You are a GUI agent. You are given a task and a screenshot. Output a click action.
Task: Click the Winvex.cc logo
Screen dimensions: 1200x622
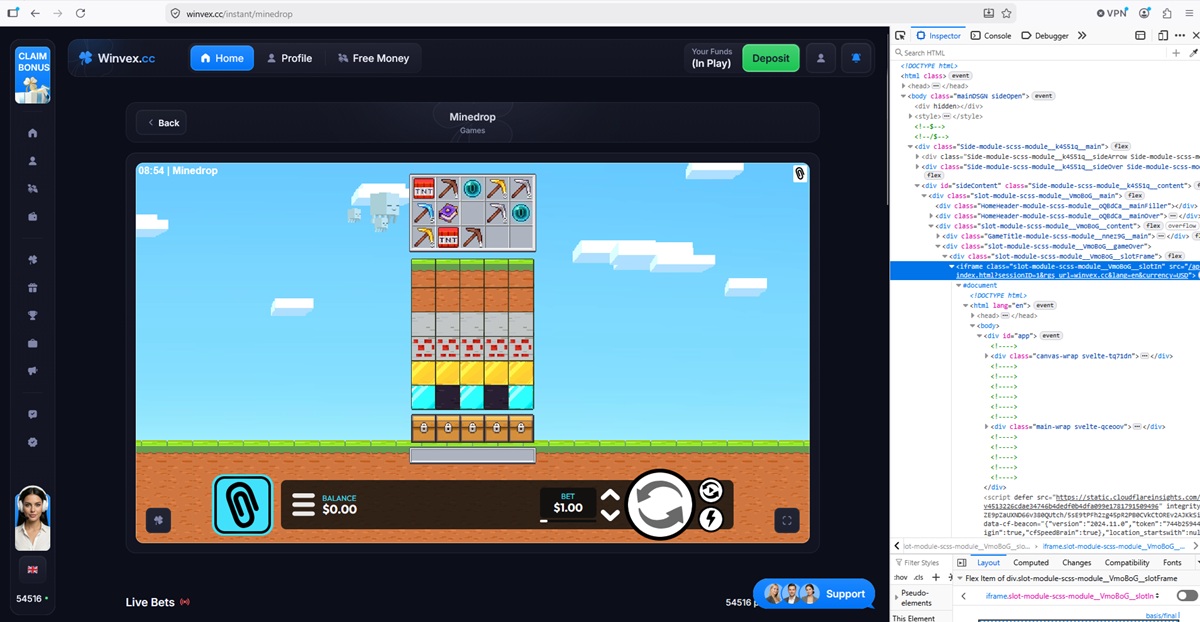pos(118,58)
